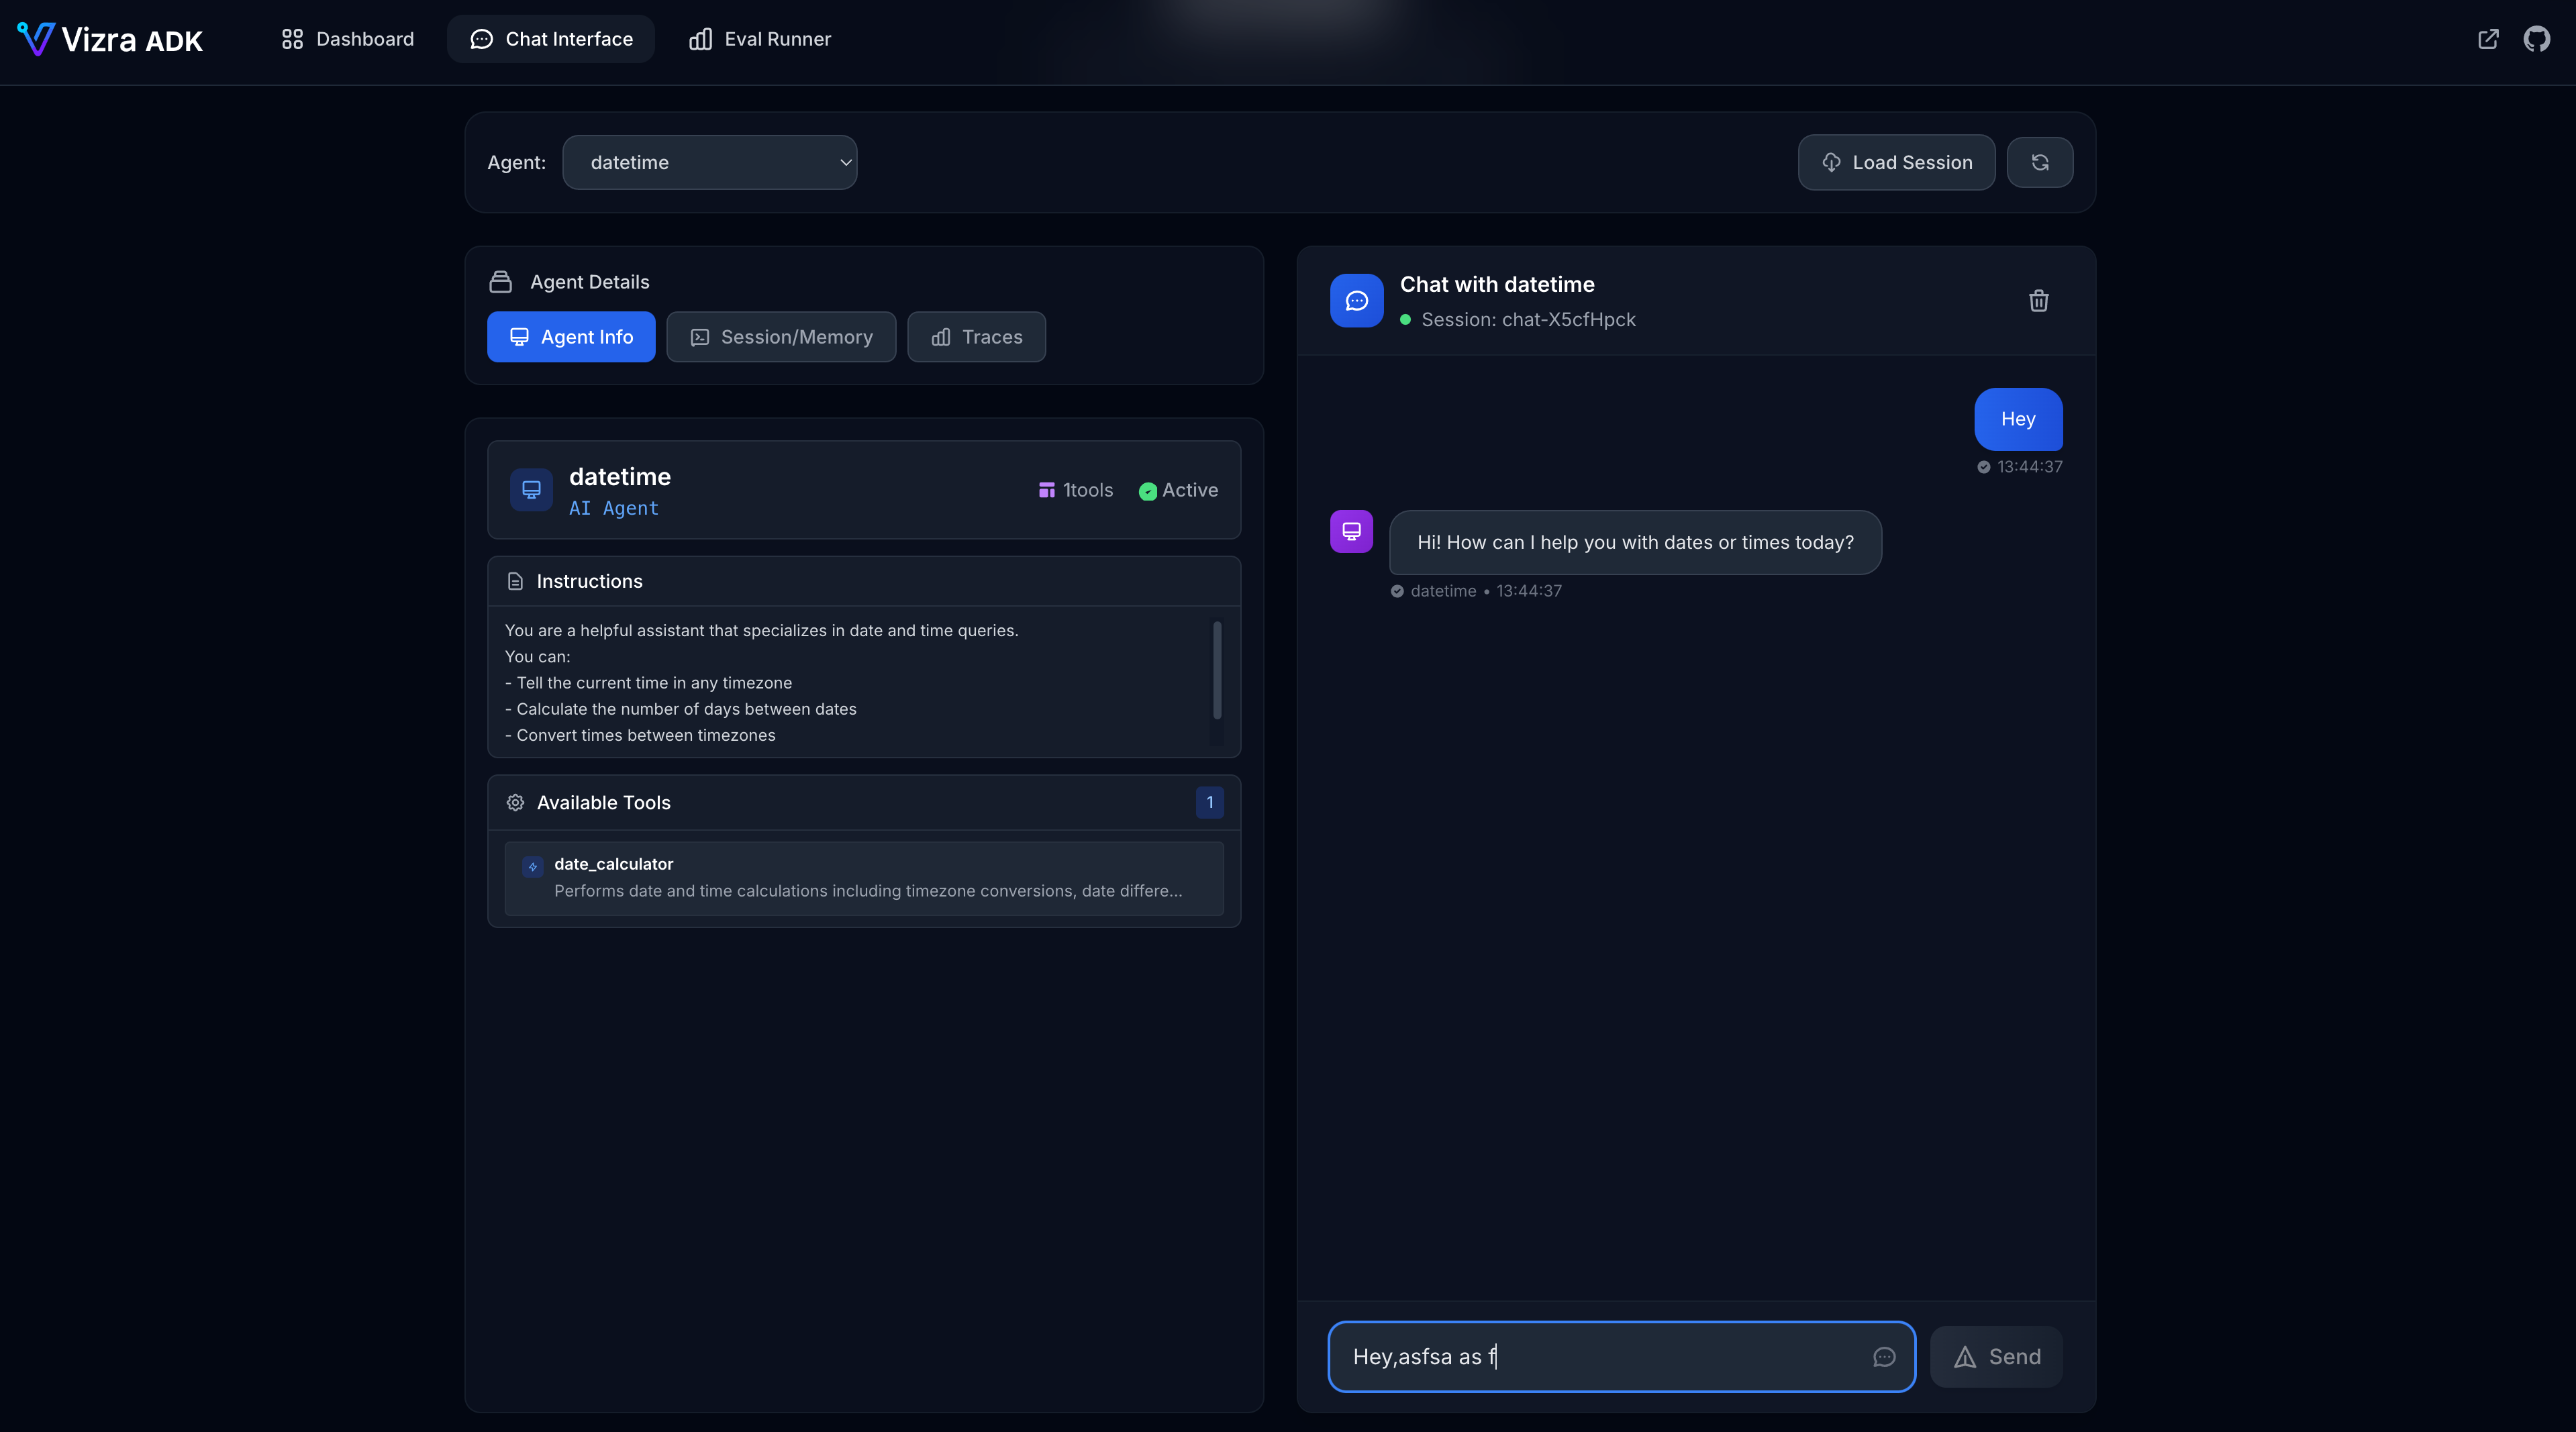Screen dimensions: 2576x1432
Task: Click the Instructions panel scrollbar
Action: pyautogui.click(x=1216, y=670)
